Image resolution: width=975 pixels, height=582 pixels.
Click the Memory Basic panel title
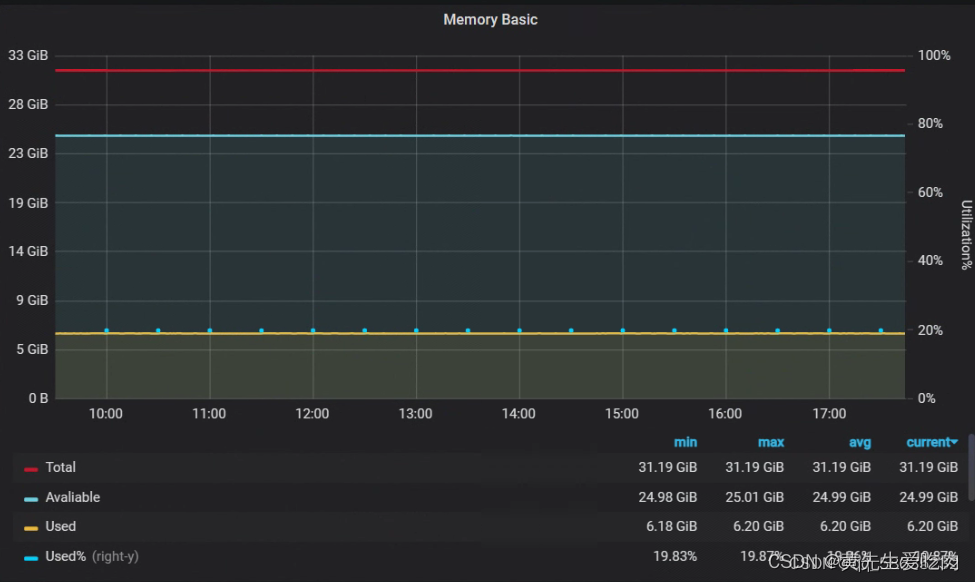pyautogui.click(x=490, y=19)
